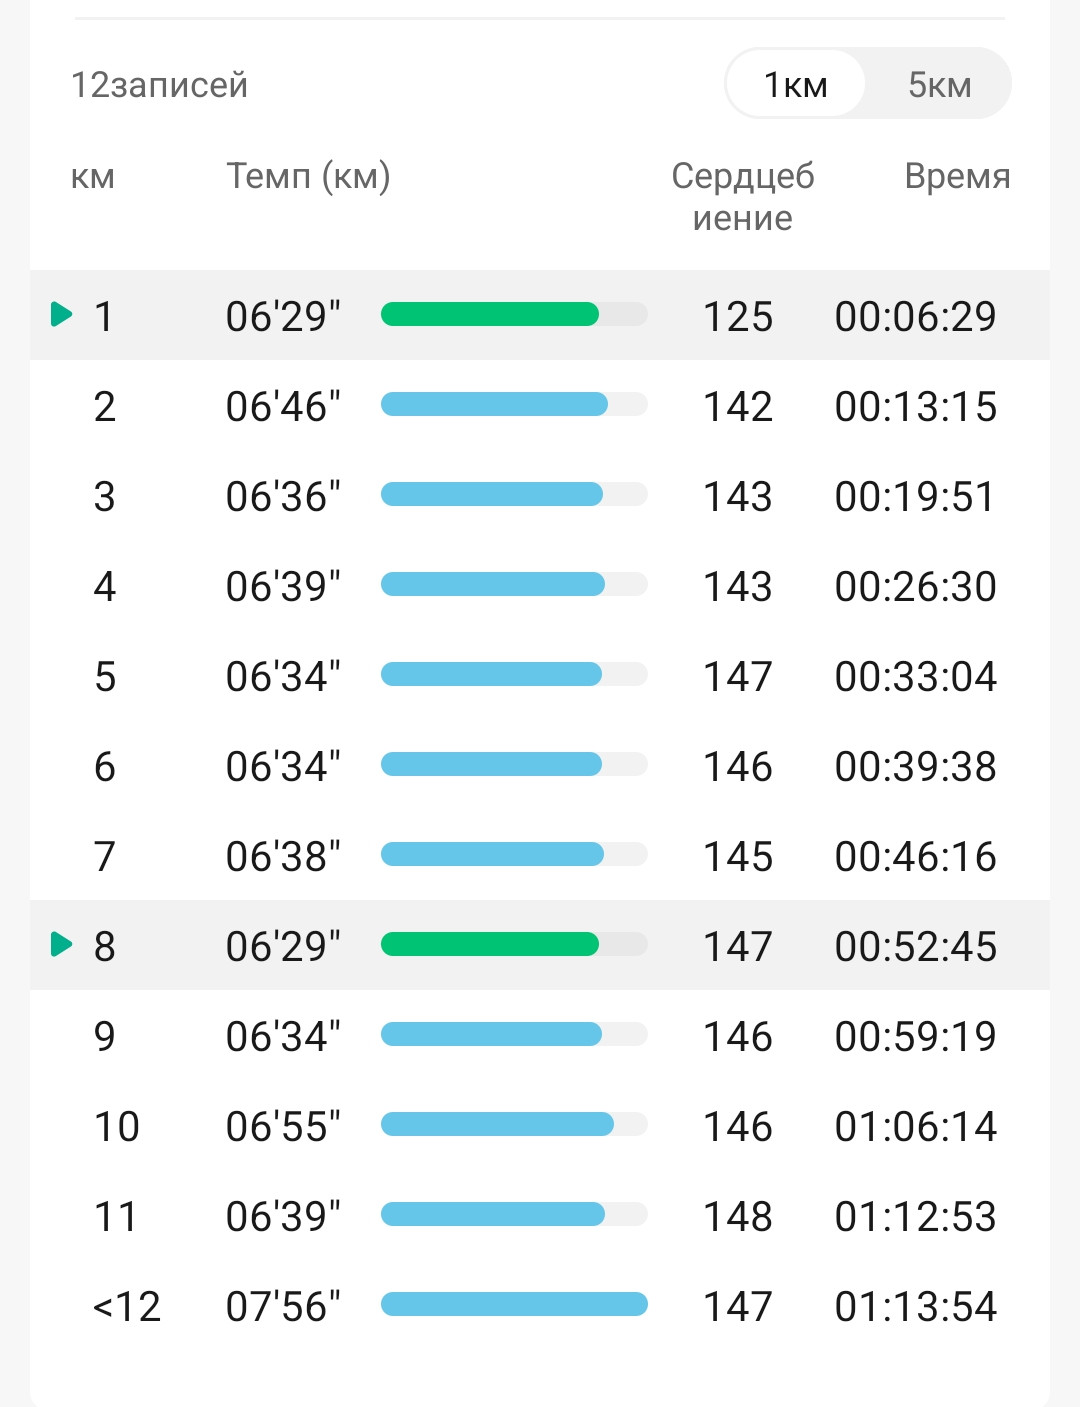Image resolution: width=1080 pixels, height=1407 pixels.
Task: Click the blue pace bar for 07'56" split
Action: [514, 1304]
